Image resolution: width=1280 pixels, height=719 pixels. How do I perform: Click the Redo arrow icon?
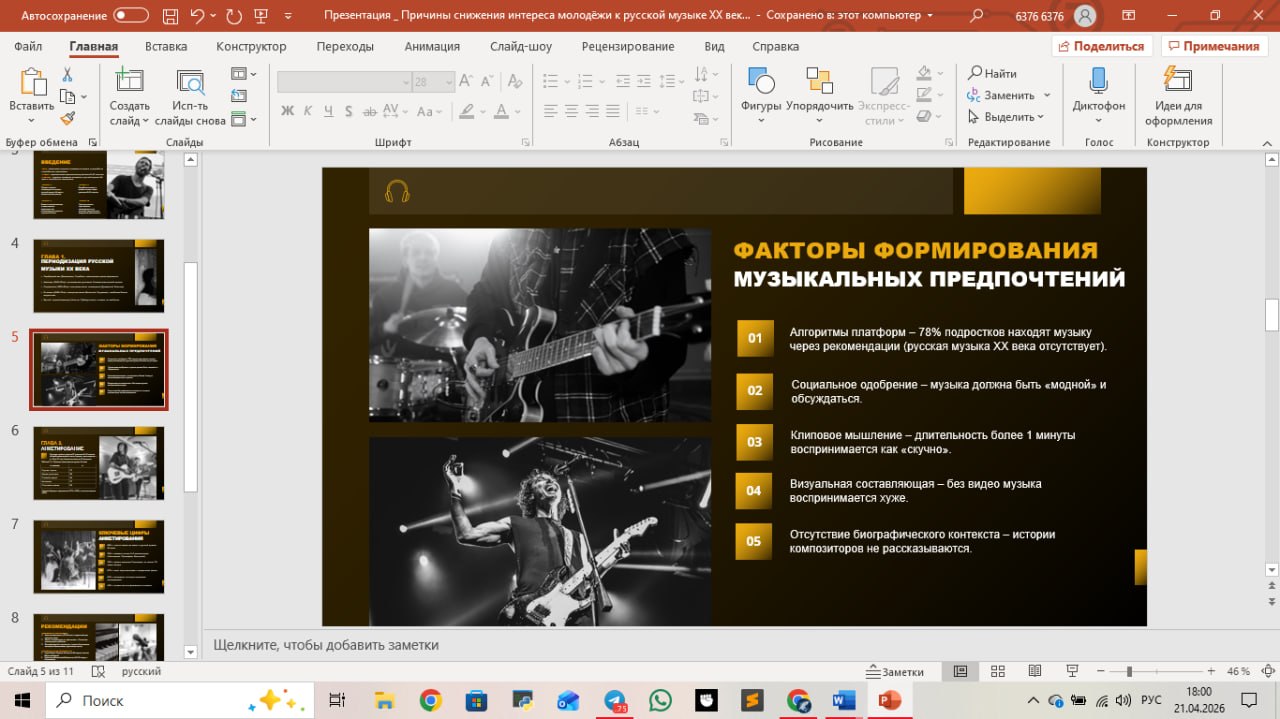point(234,16)
